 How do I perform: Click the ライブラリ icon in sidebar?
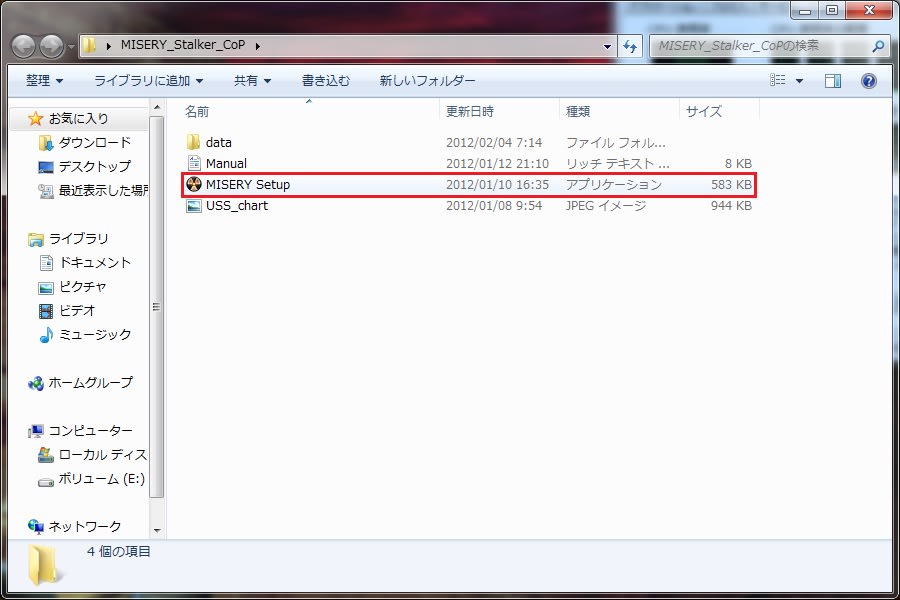click(36, 239)
